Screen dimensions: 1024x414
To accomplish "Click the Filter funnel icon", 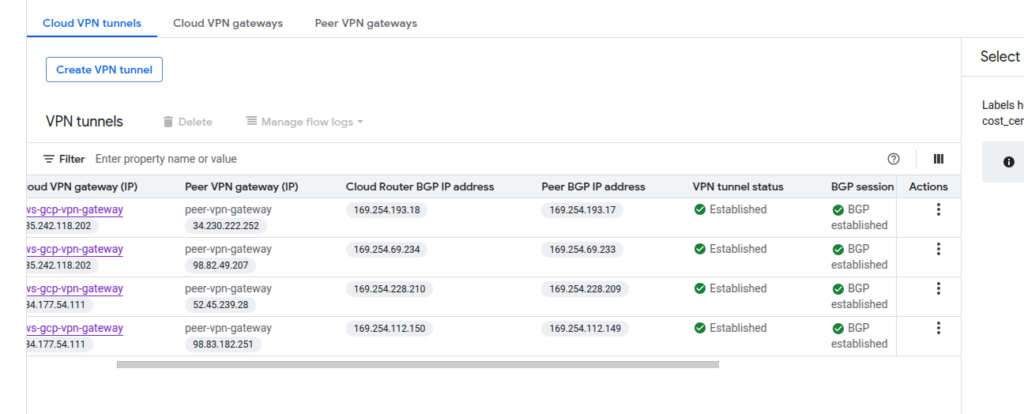I will pyautogui.click(x=49, y=159).
